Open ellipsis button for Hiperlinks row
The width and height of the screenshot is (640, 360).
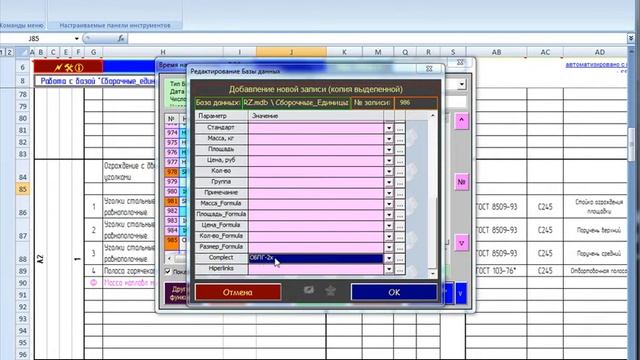click(400, 269)
